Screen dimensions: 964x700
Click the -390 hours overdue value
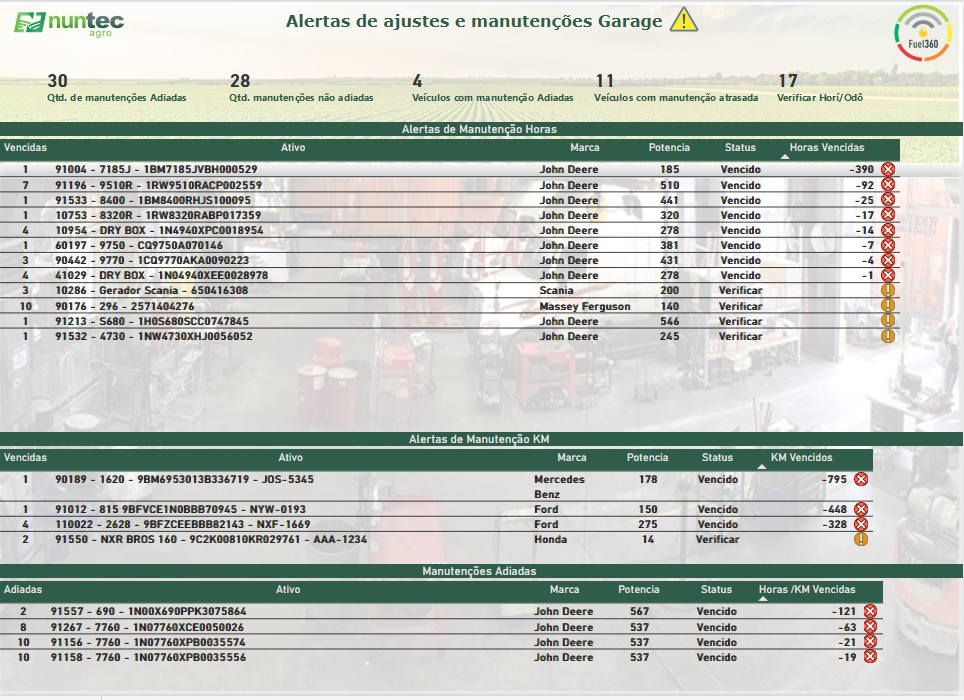click(x=861, y=169)
